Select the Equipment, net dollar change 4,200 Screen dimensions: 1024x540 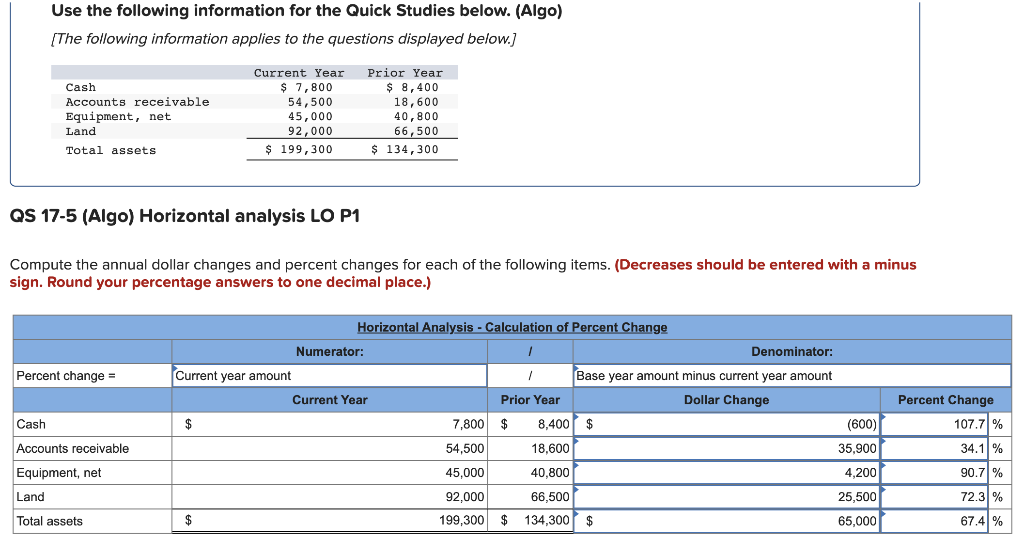point(727,473)
